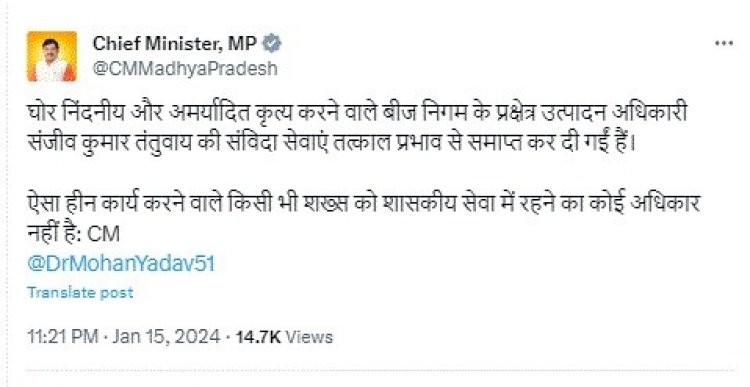The height and width of the screenshot is (387, 750).
Task: Click the word Views beside the count
Action: 309,337
